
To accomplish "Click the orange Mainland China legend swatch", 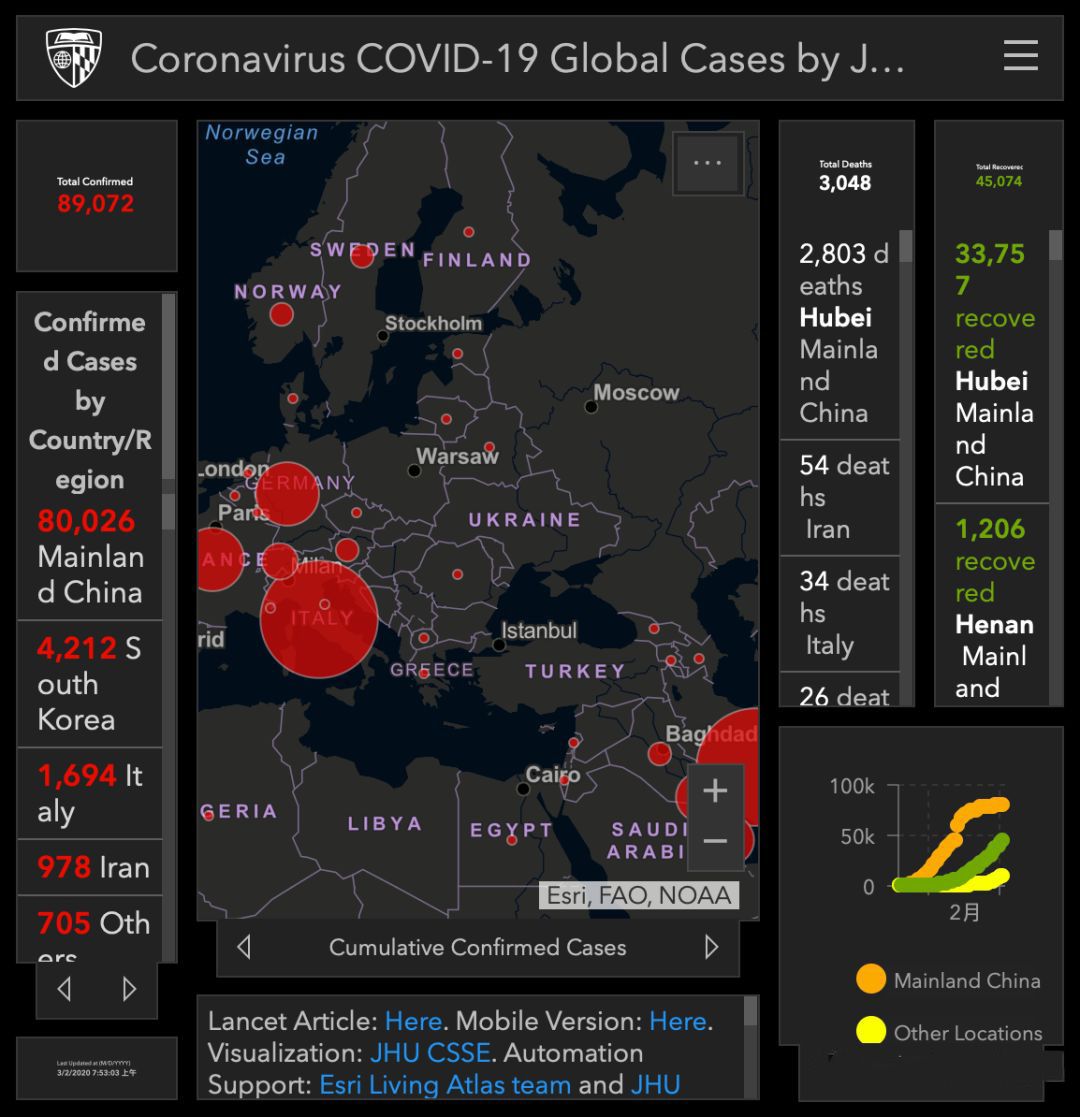I will 871,978.
